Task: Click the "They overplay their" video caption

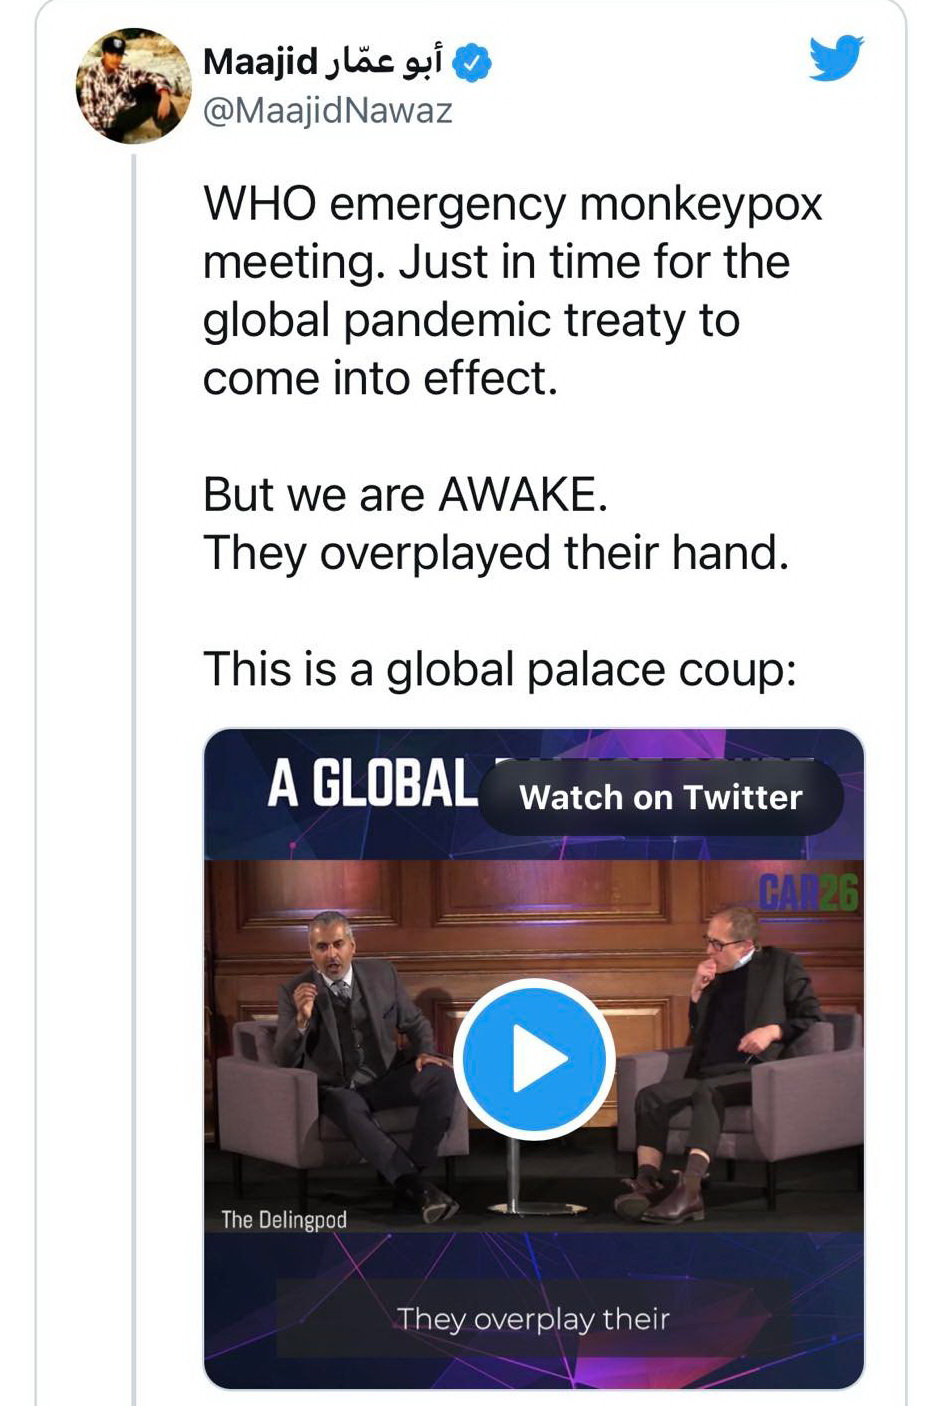Action: [x=533, y=1319]
